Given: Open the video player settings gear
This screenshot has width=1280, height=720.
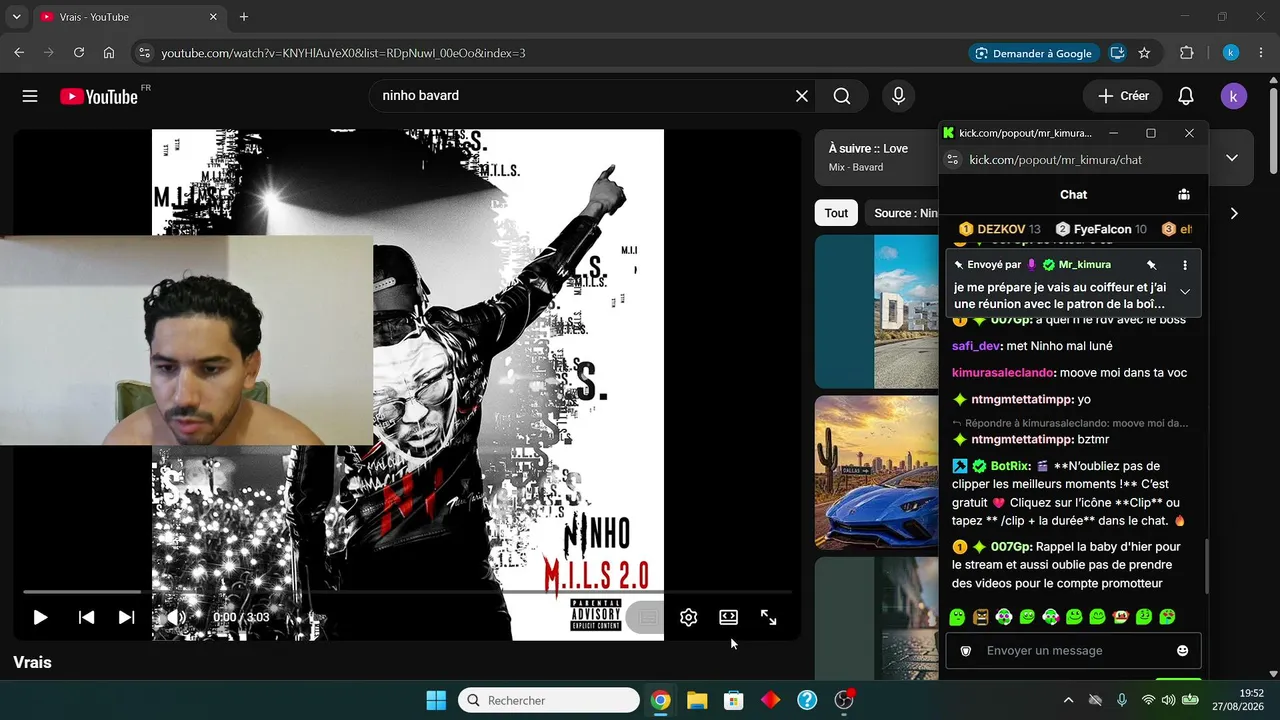Looking at the screenshot, I should [688, 617].
